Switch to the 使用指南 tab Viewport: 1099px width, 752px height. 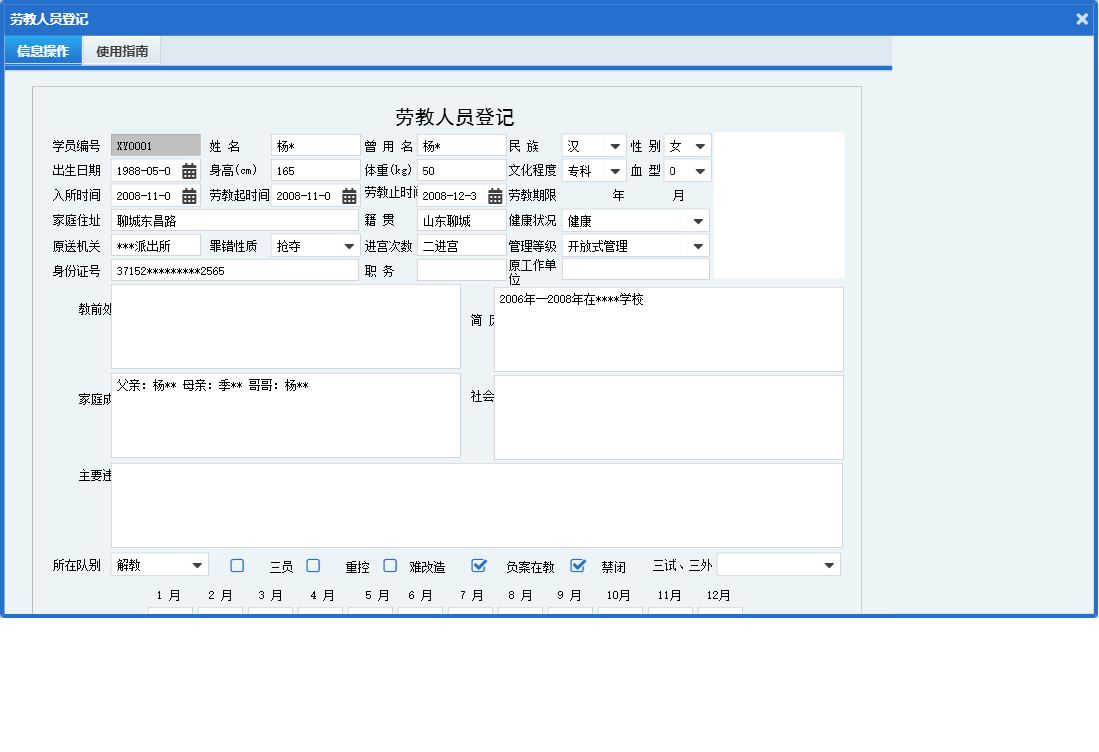click(x=122, y=51)
